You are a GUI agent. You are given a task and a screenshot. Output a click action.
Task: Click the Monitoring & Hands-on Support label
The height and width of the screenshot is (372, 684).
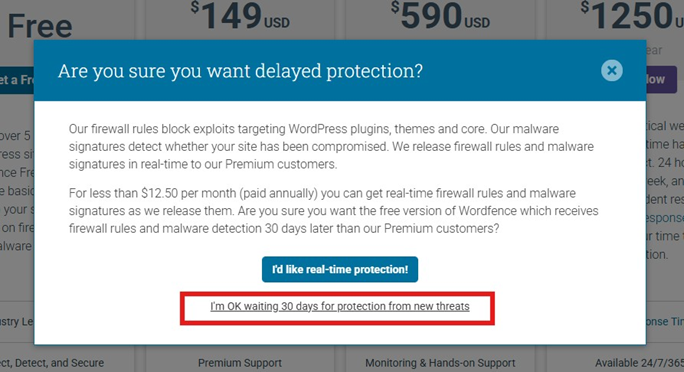coord(440,363)
